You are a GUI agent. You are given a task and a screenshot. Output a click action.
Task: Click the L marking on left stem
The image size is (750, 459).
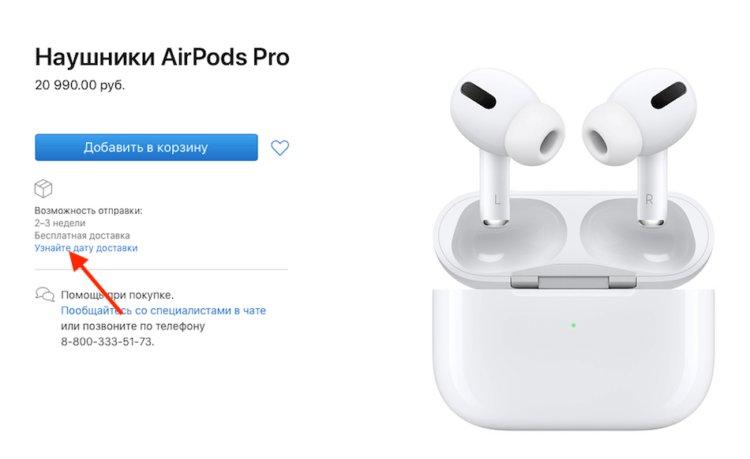497,200
